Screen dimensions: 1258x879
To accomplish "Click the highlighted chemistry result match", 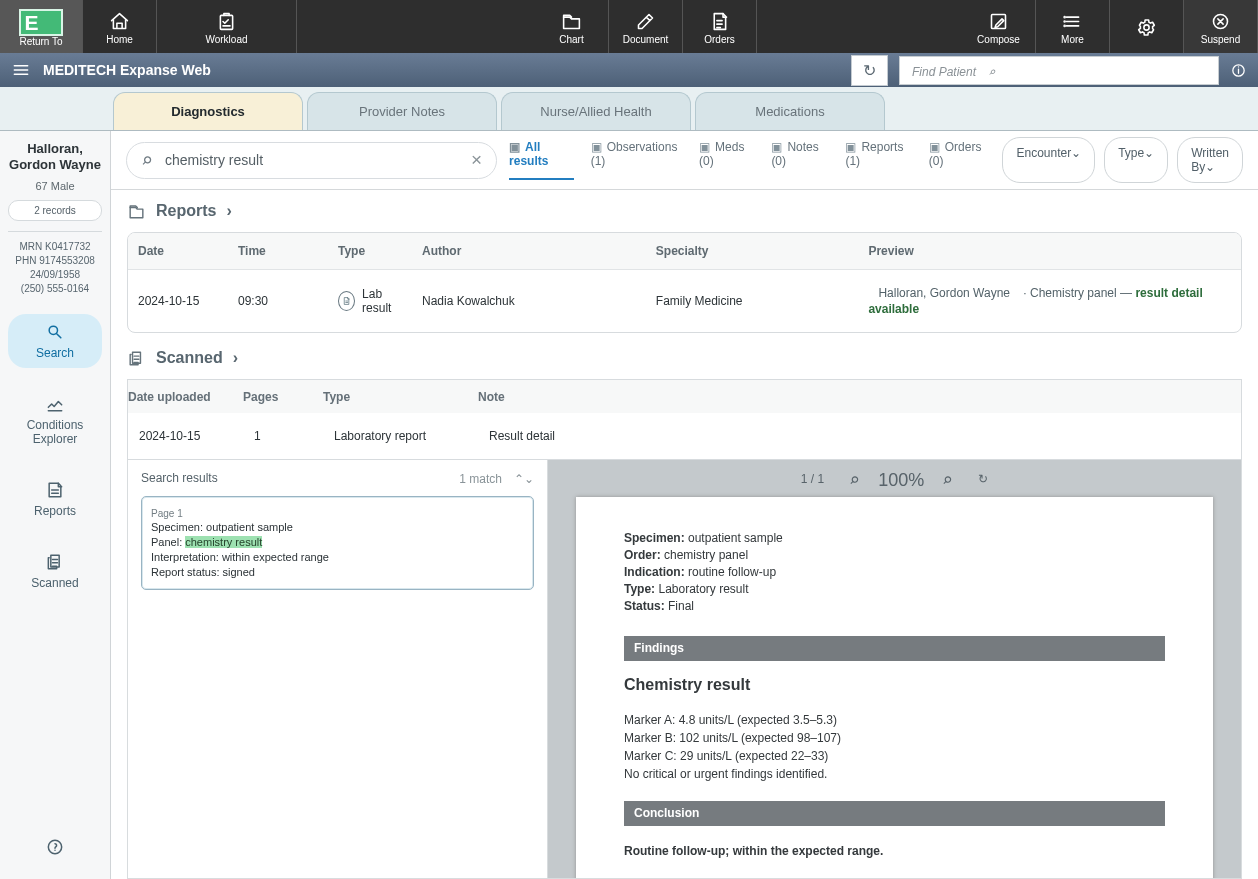I will [223, 542].
